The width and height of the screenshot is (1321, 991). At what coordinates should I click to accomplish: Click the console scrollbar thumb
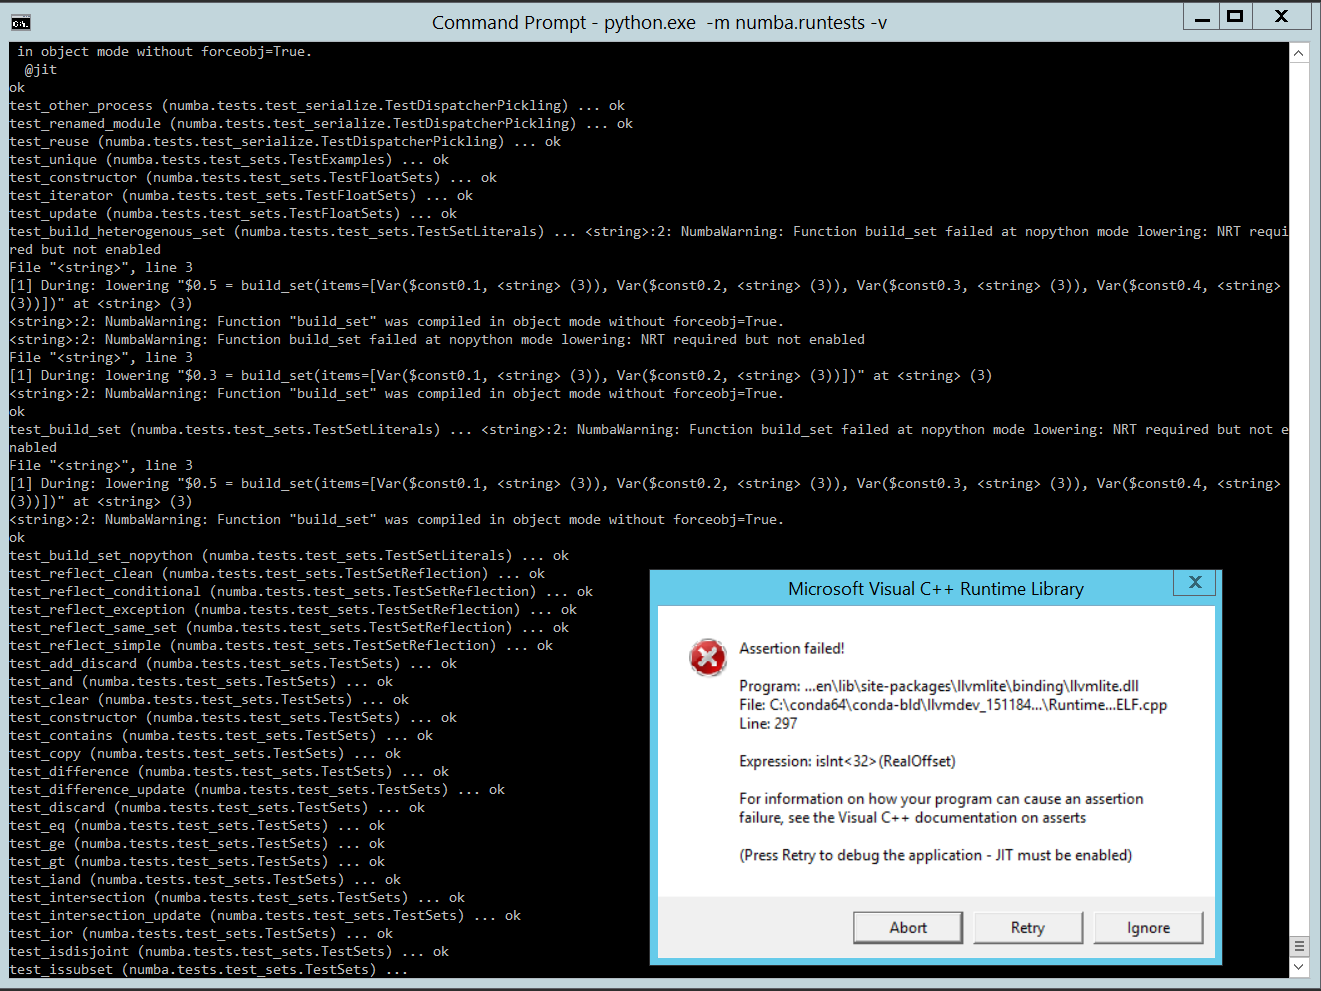click(1299, 945)
